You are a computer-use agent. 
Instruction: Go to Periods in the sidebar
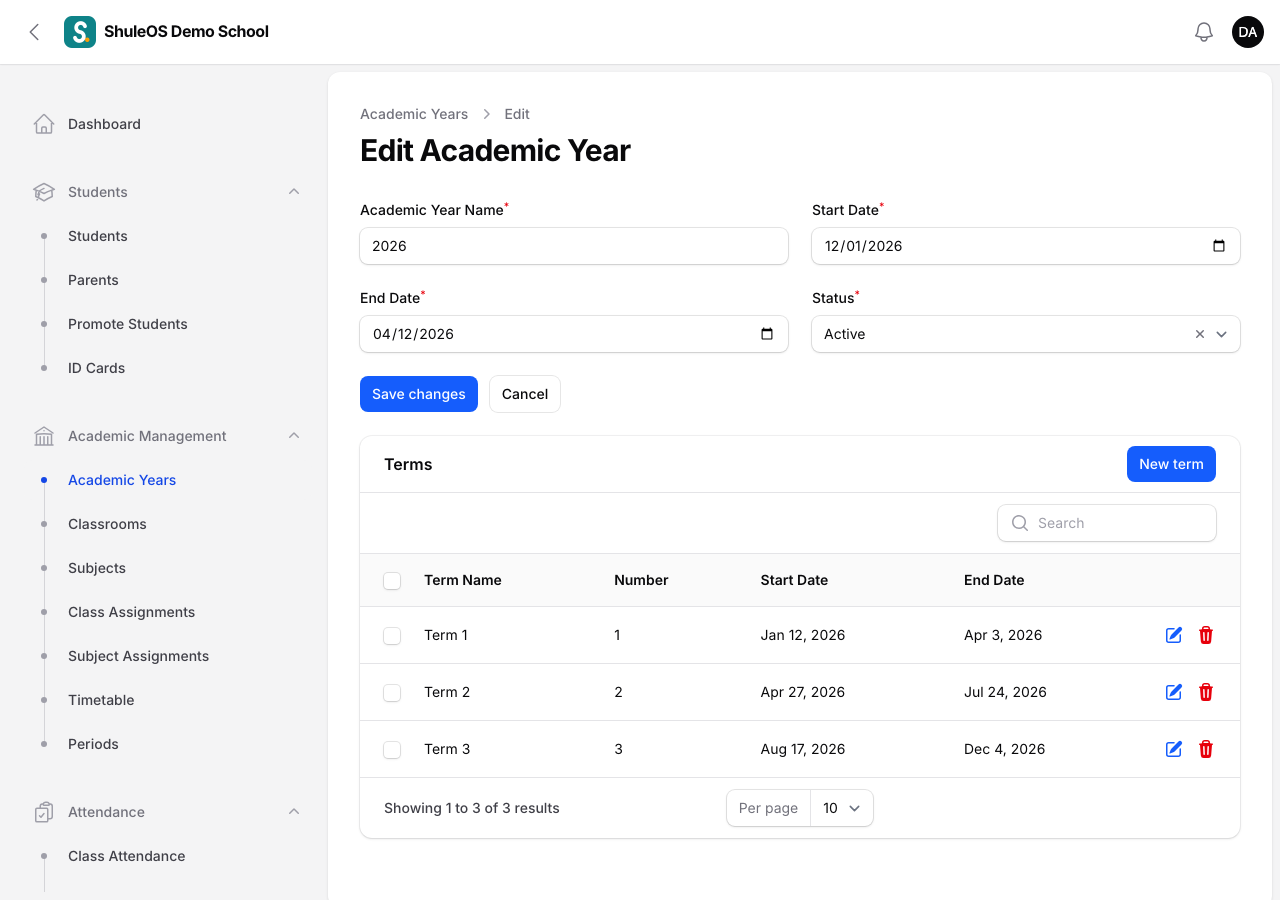tap(93, 744)
